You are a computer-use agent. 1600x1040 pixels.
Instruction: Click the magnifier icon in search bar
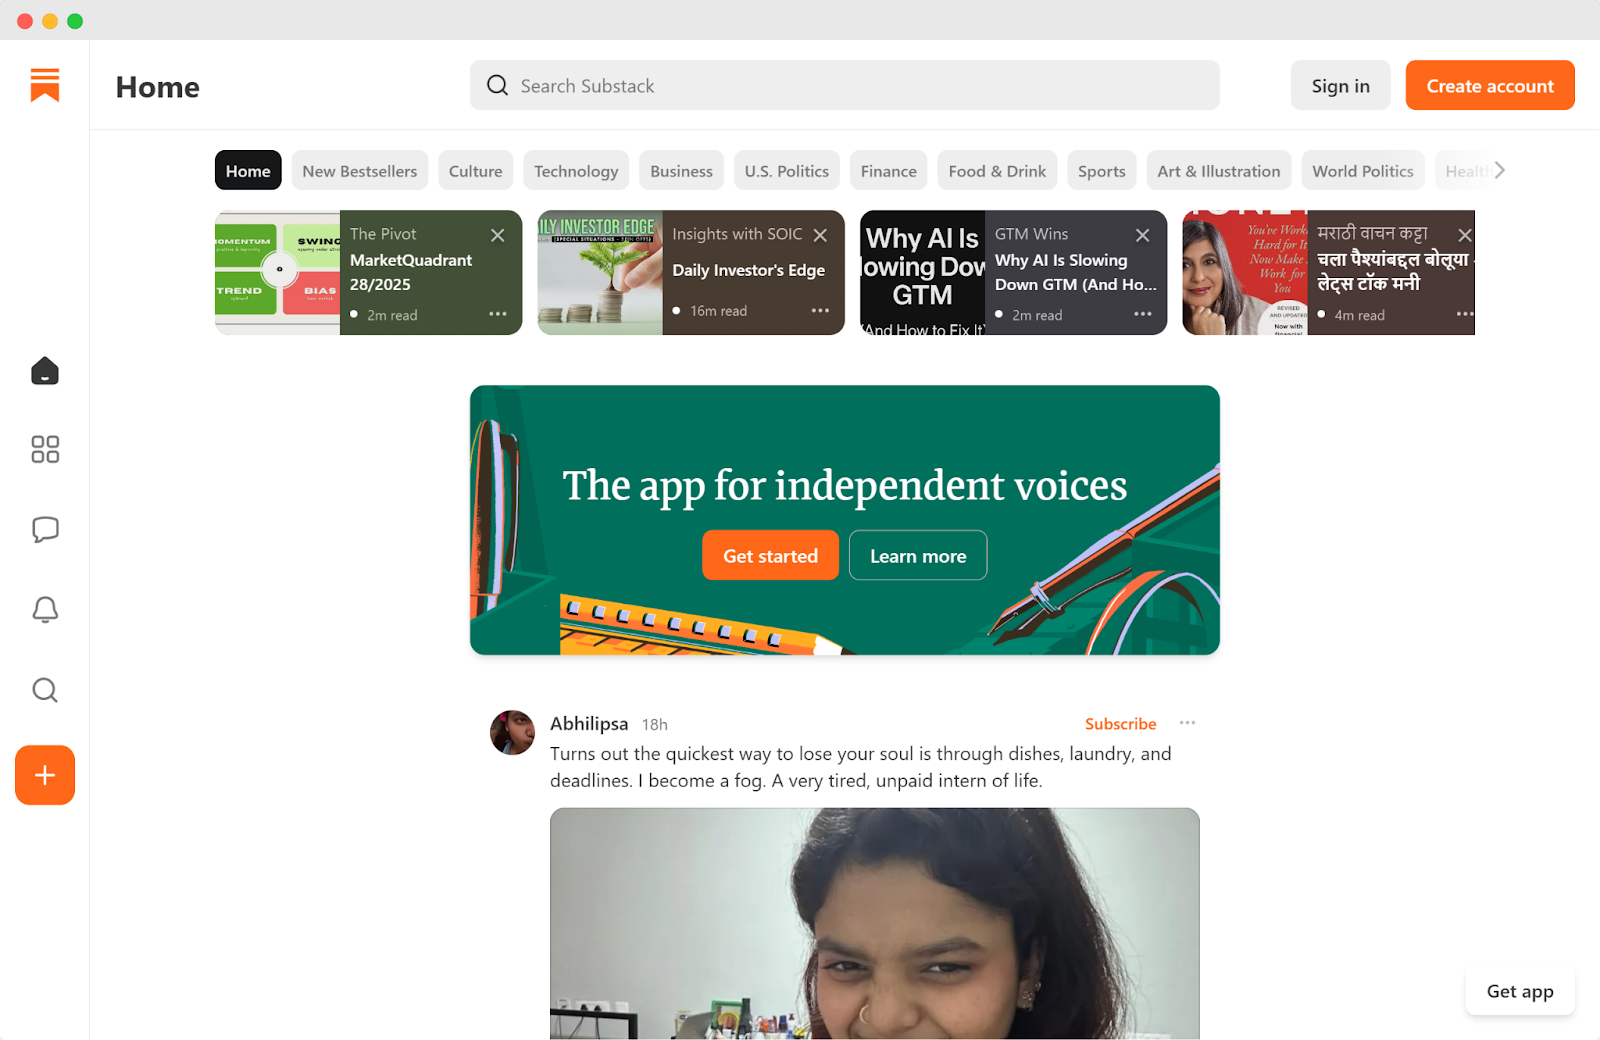[x=497, y=85]
